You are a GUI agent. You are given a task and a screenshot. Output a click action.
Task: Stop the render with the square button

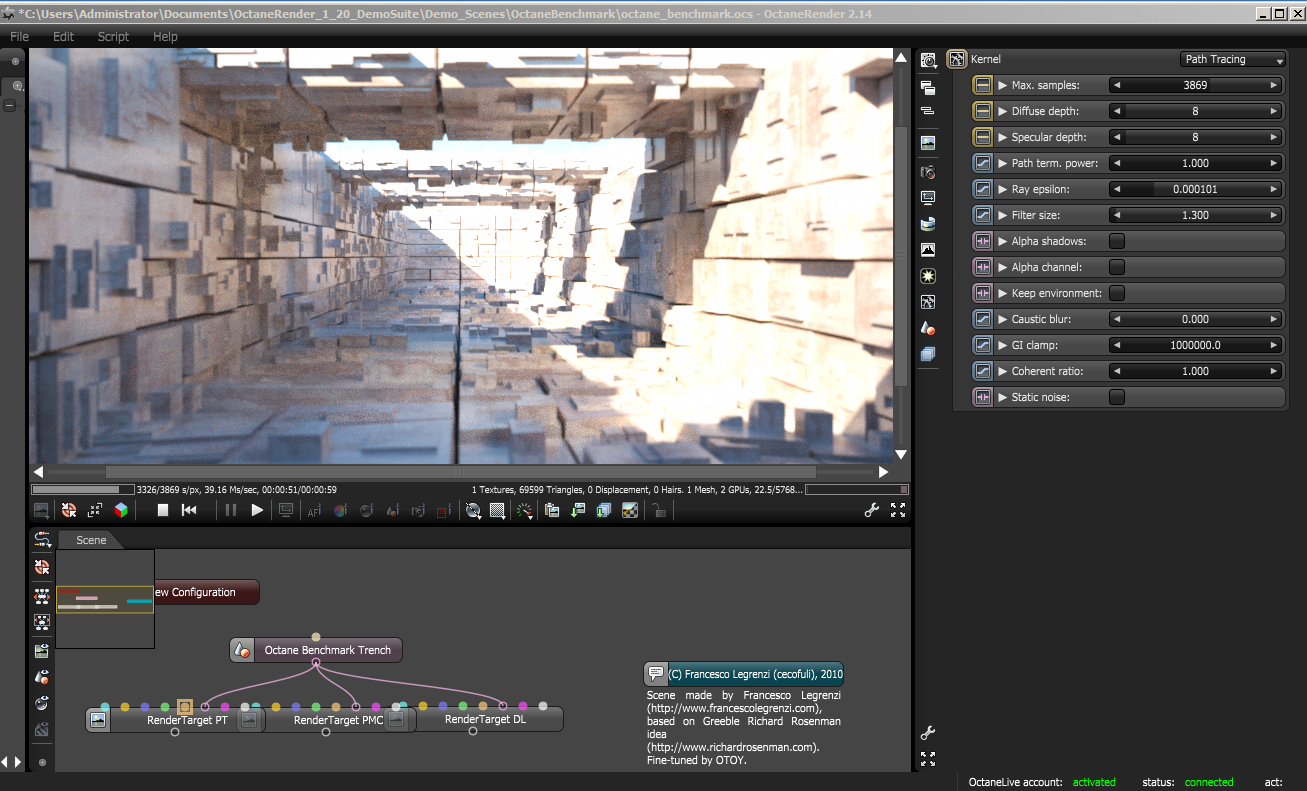click(x=163, y=510)
